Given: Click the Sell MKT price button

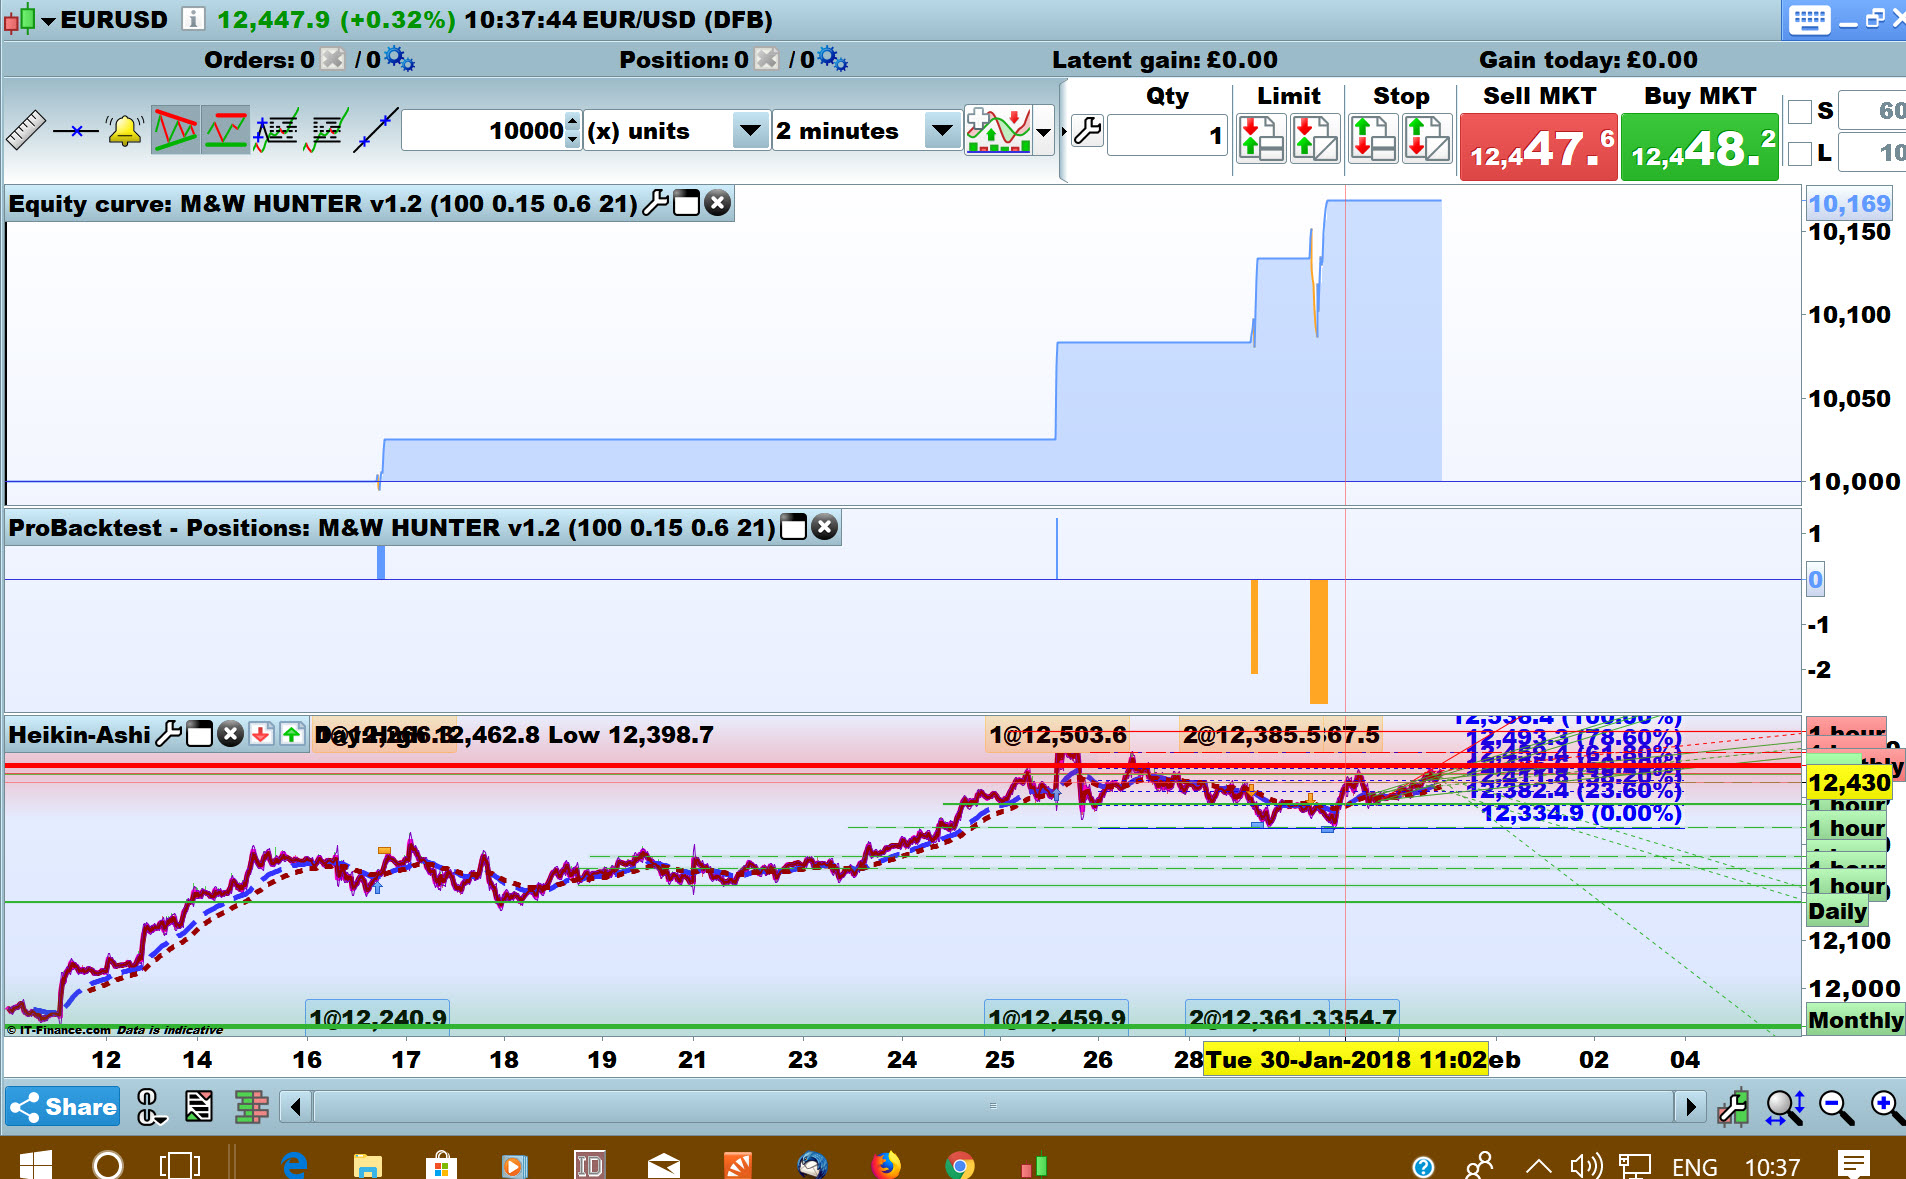Looking at the screenshot, I should tap(1538, 147).
